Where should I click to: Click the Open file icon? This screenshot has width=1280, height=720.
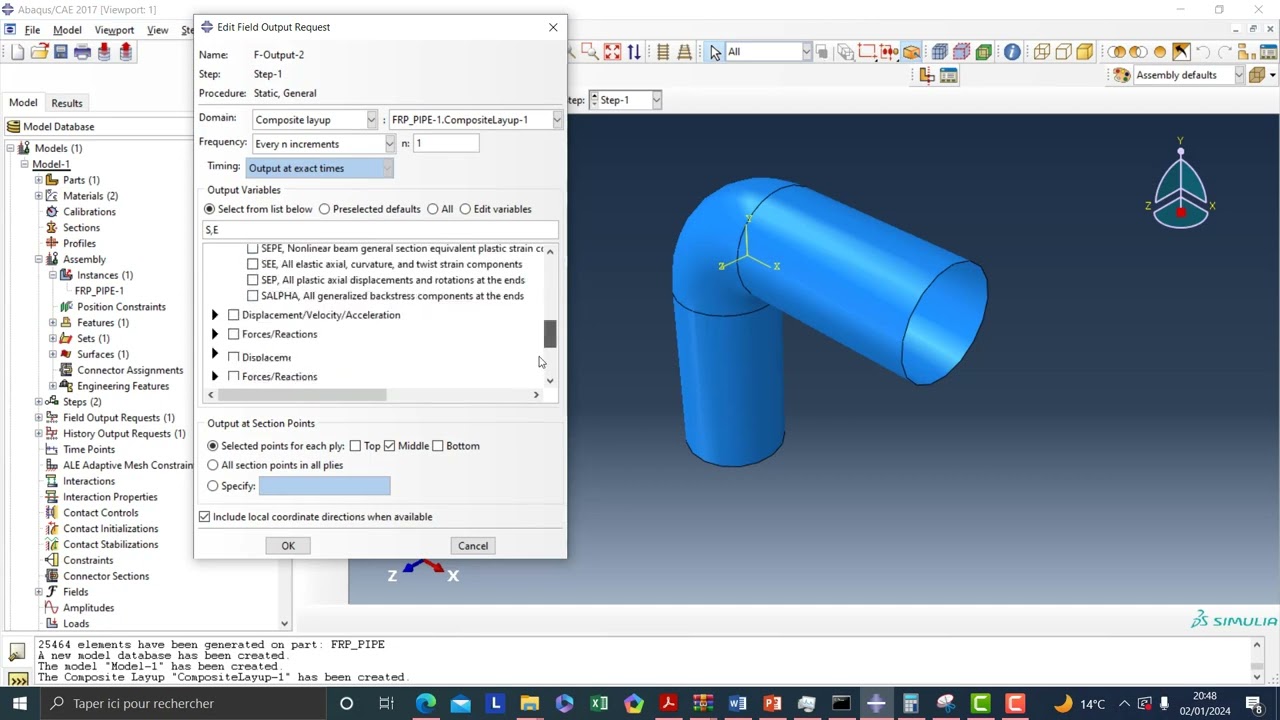(x=39, y=52)
